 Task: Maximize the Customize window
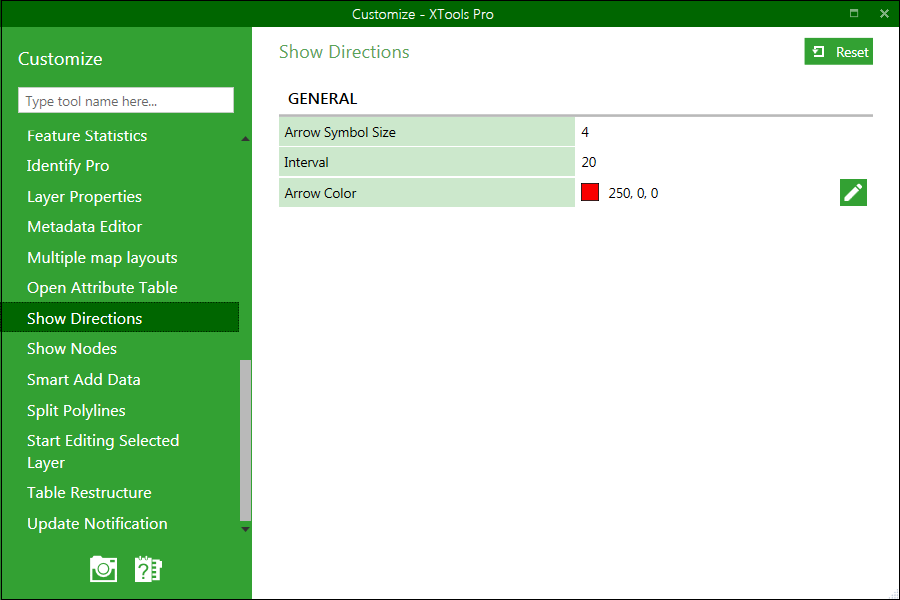[x=854, y=13]
